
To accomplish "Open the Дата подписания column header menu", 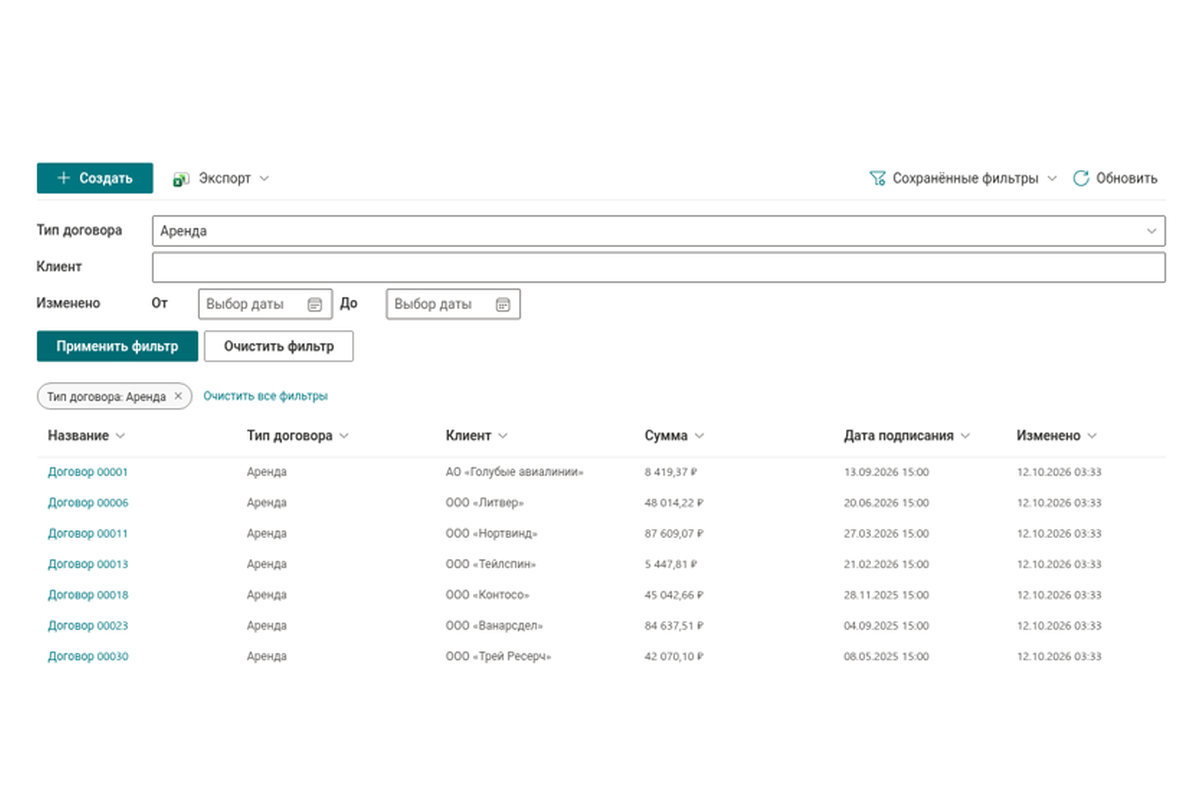I will coord(963,436).
